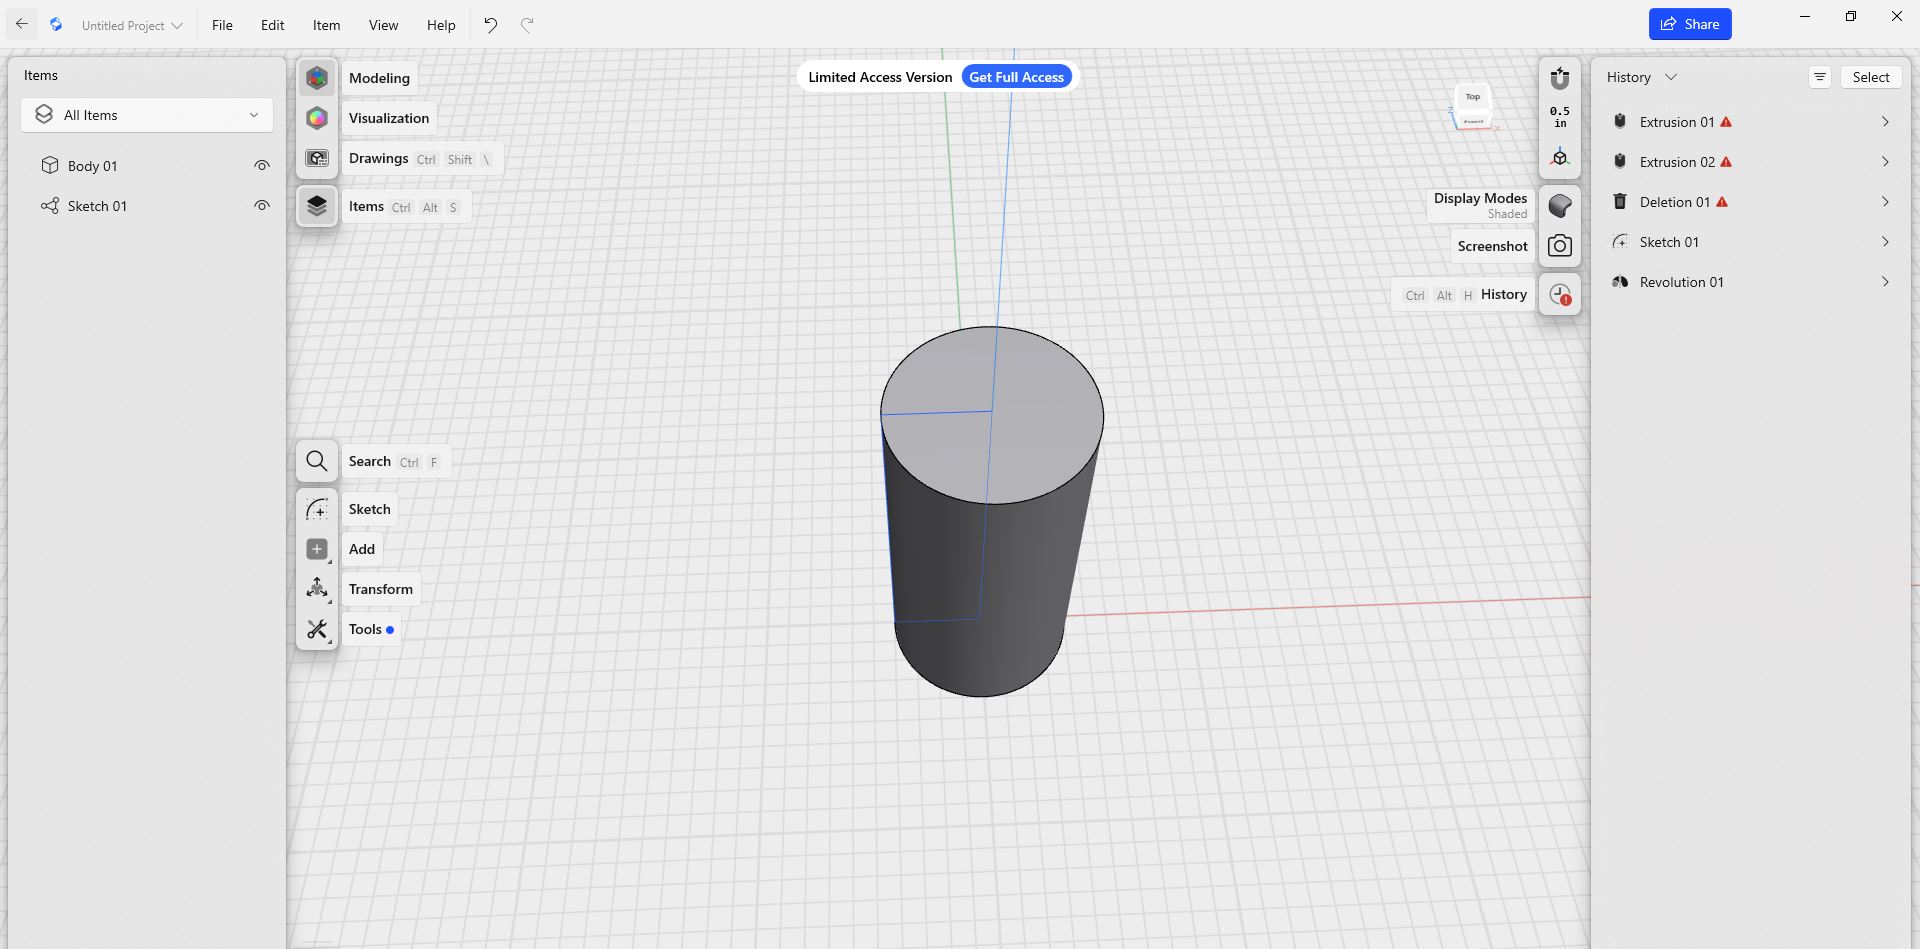Select the Transform tool icon
Image resolution: width=1920 pixels, height=949 pixels.
tap(317, 589)
